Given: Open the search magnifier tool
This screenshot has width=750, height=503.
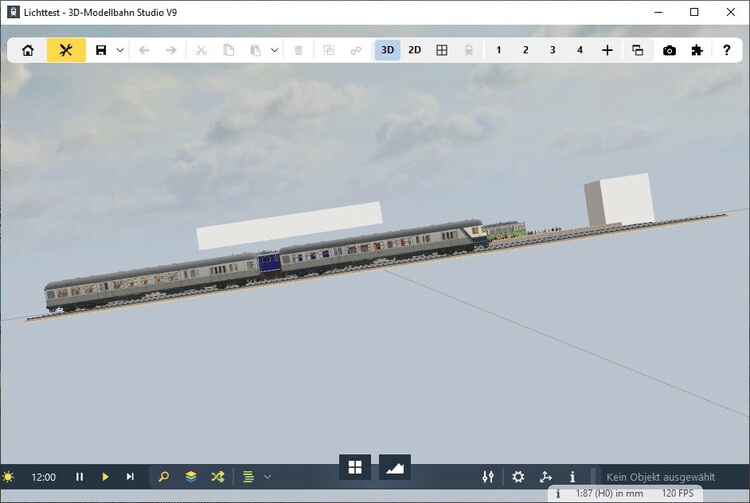Looking at the screenshot, I should (x=164, y=477).
